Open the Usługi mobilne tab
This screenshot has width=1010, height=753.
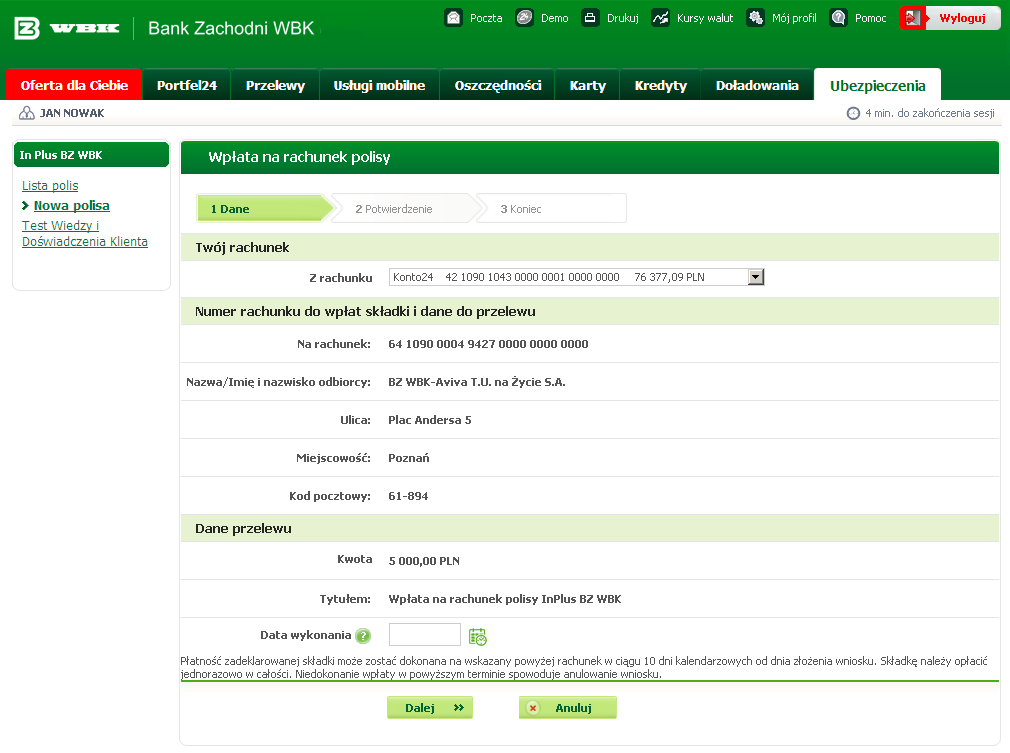pyautogui.click(x=379, y=85)
